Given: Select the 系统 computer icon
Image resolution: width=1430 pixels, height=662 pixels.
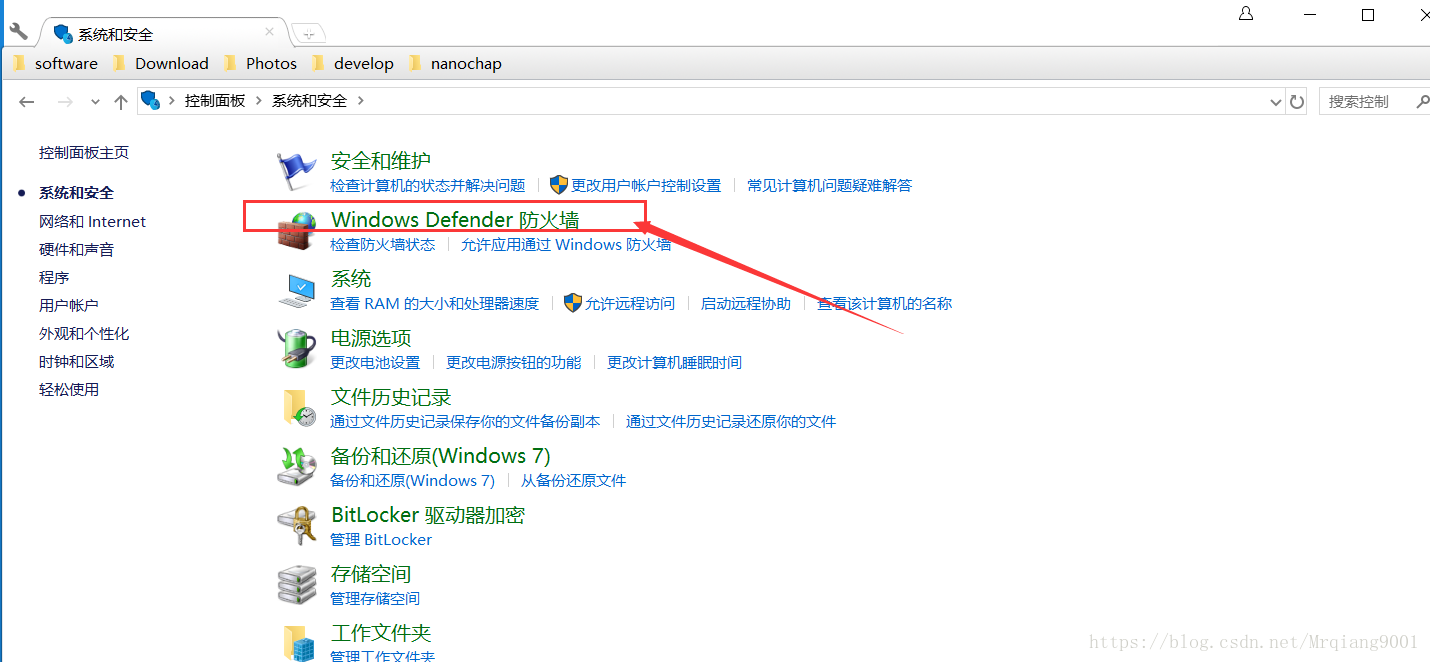Looking at the screenshot, I should point(297,289).
